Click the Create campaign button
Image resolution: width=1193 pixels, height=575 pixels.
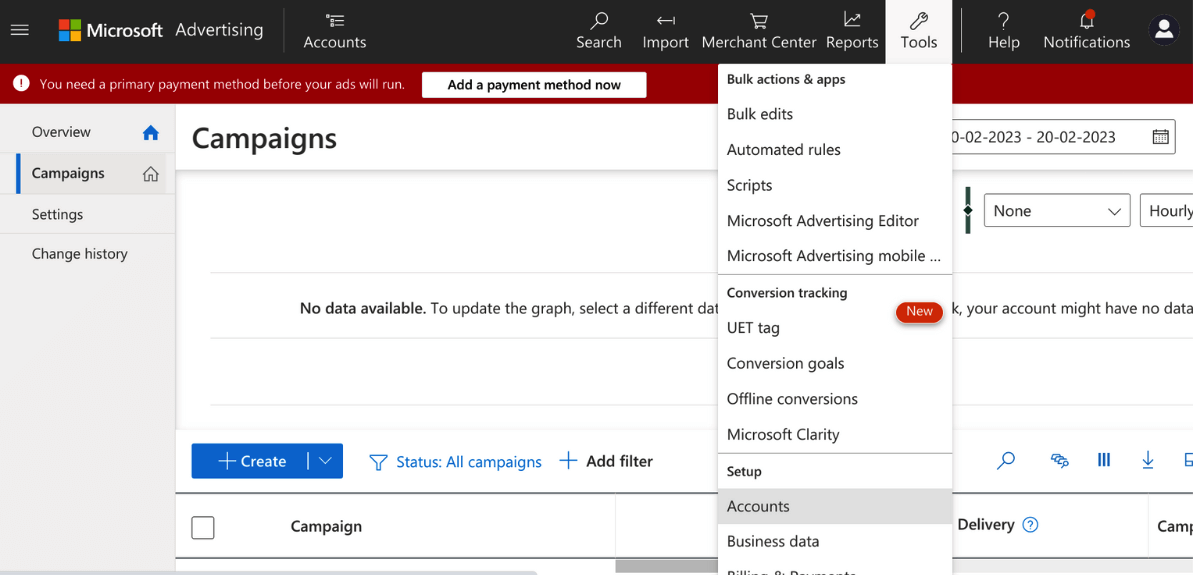[250, 461]
